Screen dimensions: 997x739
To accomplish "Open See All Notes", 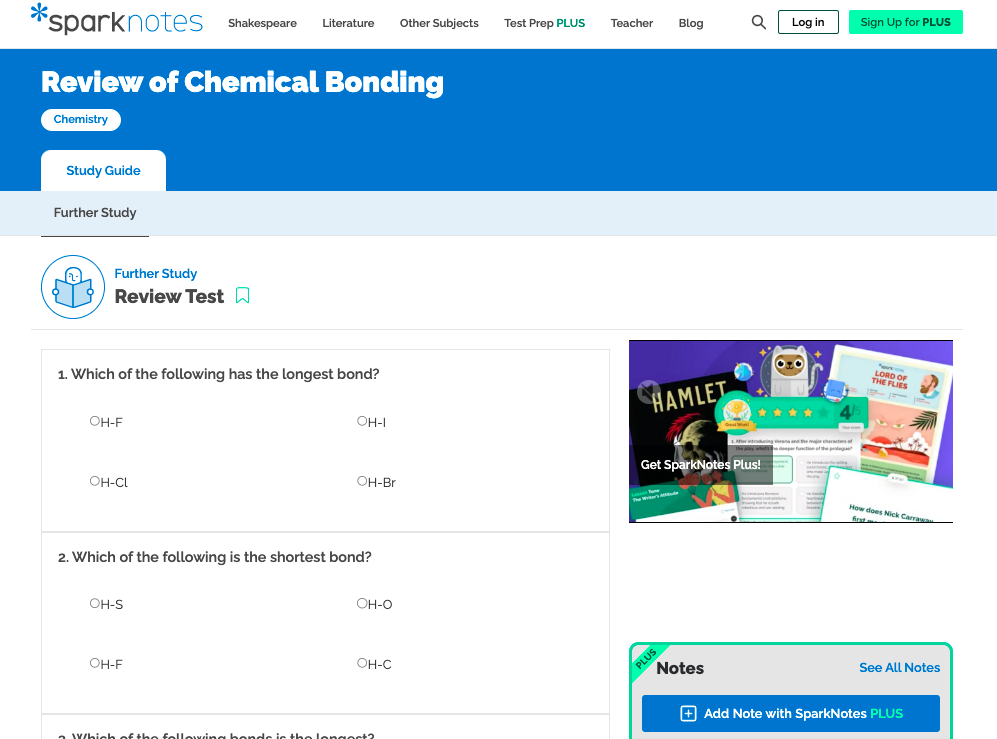I will (x=899, y=667).
